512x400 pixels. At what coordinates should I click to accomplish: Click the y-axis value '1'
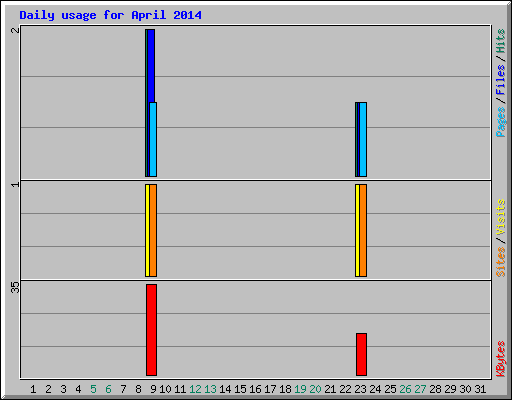pyautogui.click(x=15, y=184)
